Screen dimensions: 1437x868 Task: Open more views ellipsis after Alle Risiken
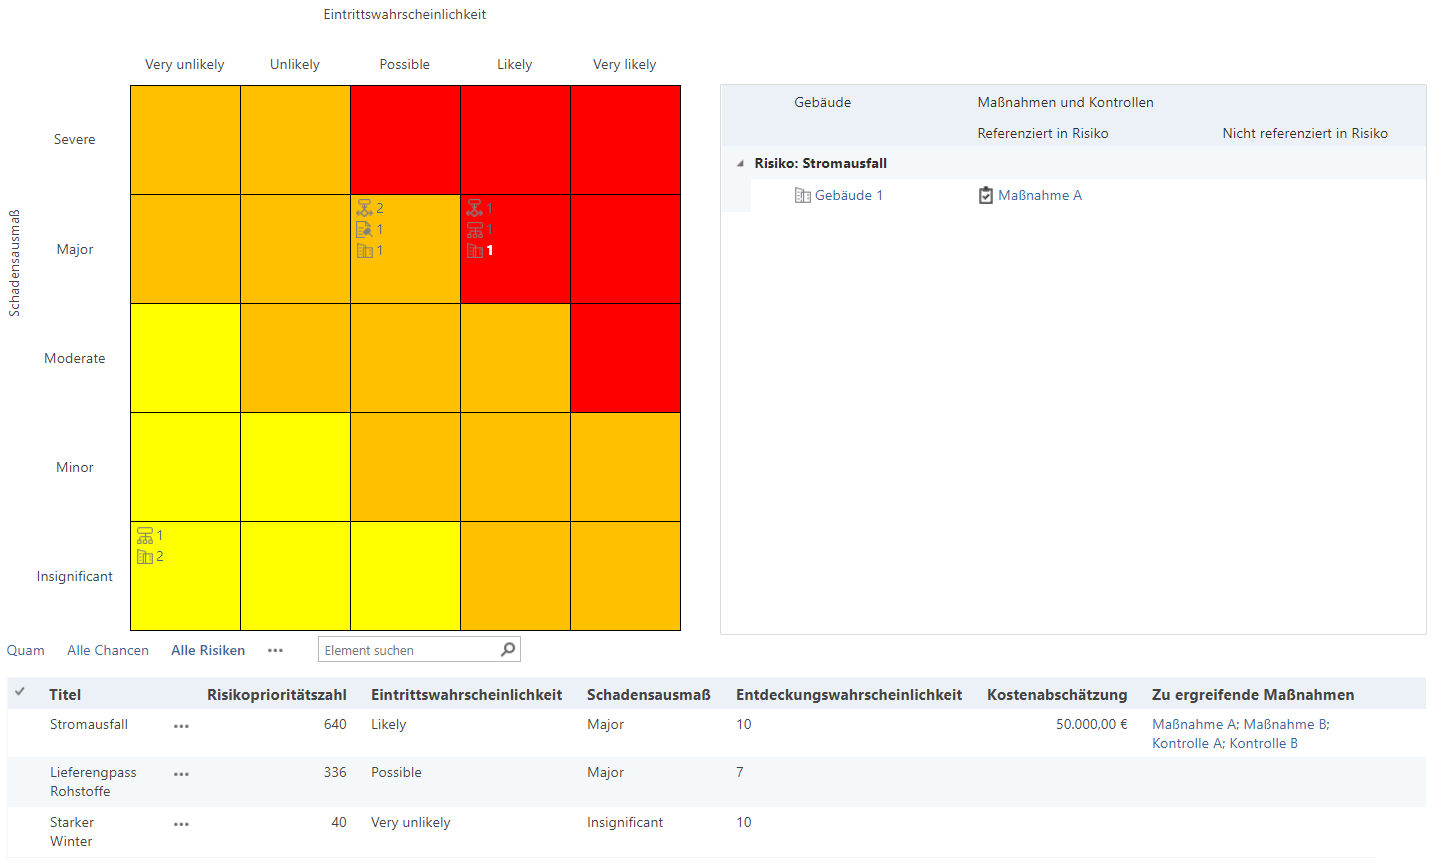pyautogui.click(x=275, y=650)
